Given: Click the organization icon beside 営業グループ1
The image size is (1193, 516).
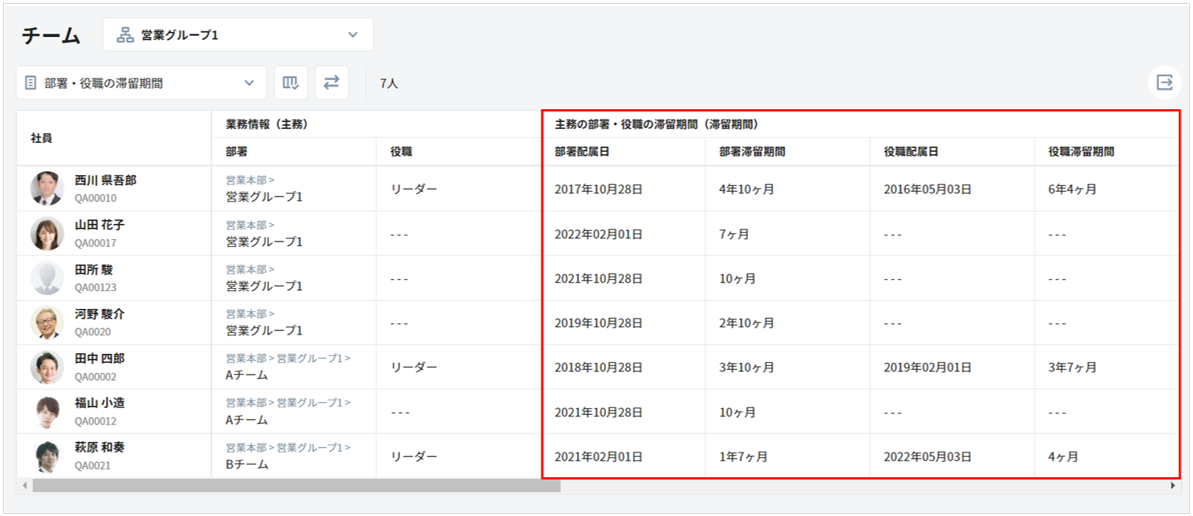Looking at the screenshot, I should coord(126,35).
